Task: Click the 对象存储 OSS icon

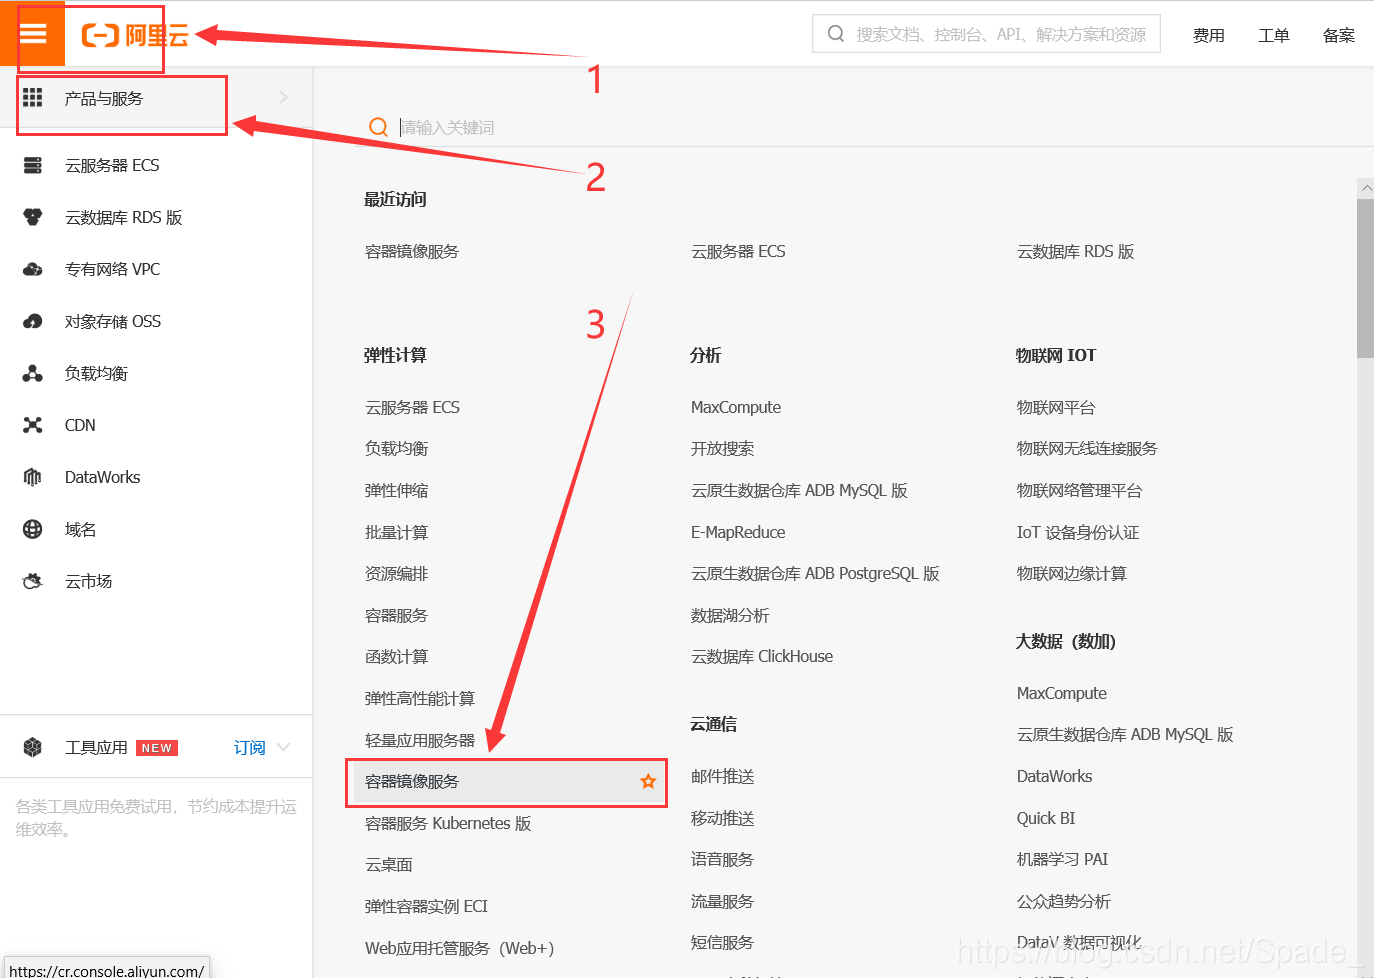Action: pyautogui.click(x=33, y=320)
